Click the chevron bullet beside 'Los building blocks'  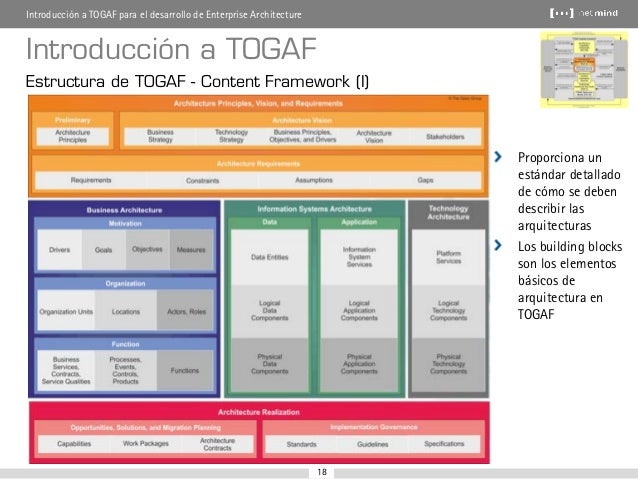tap(498, 245)
